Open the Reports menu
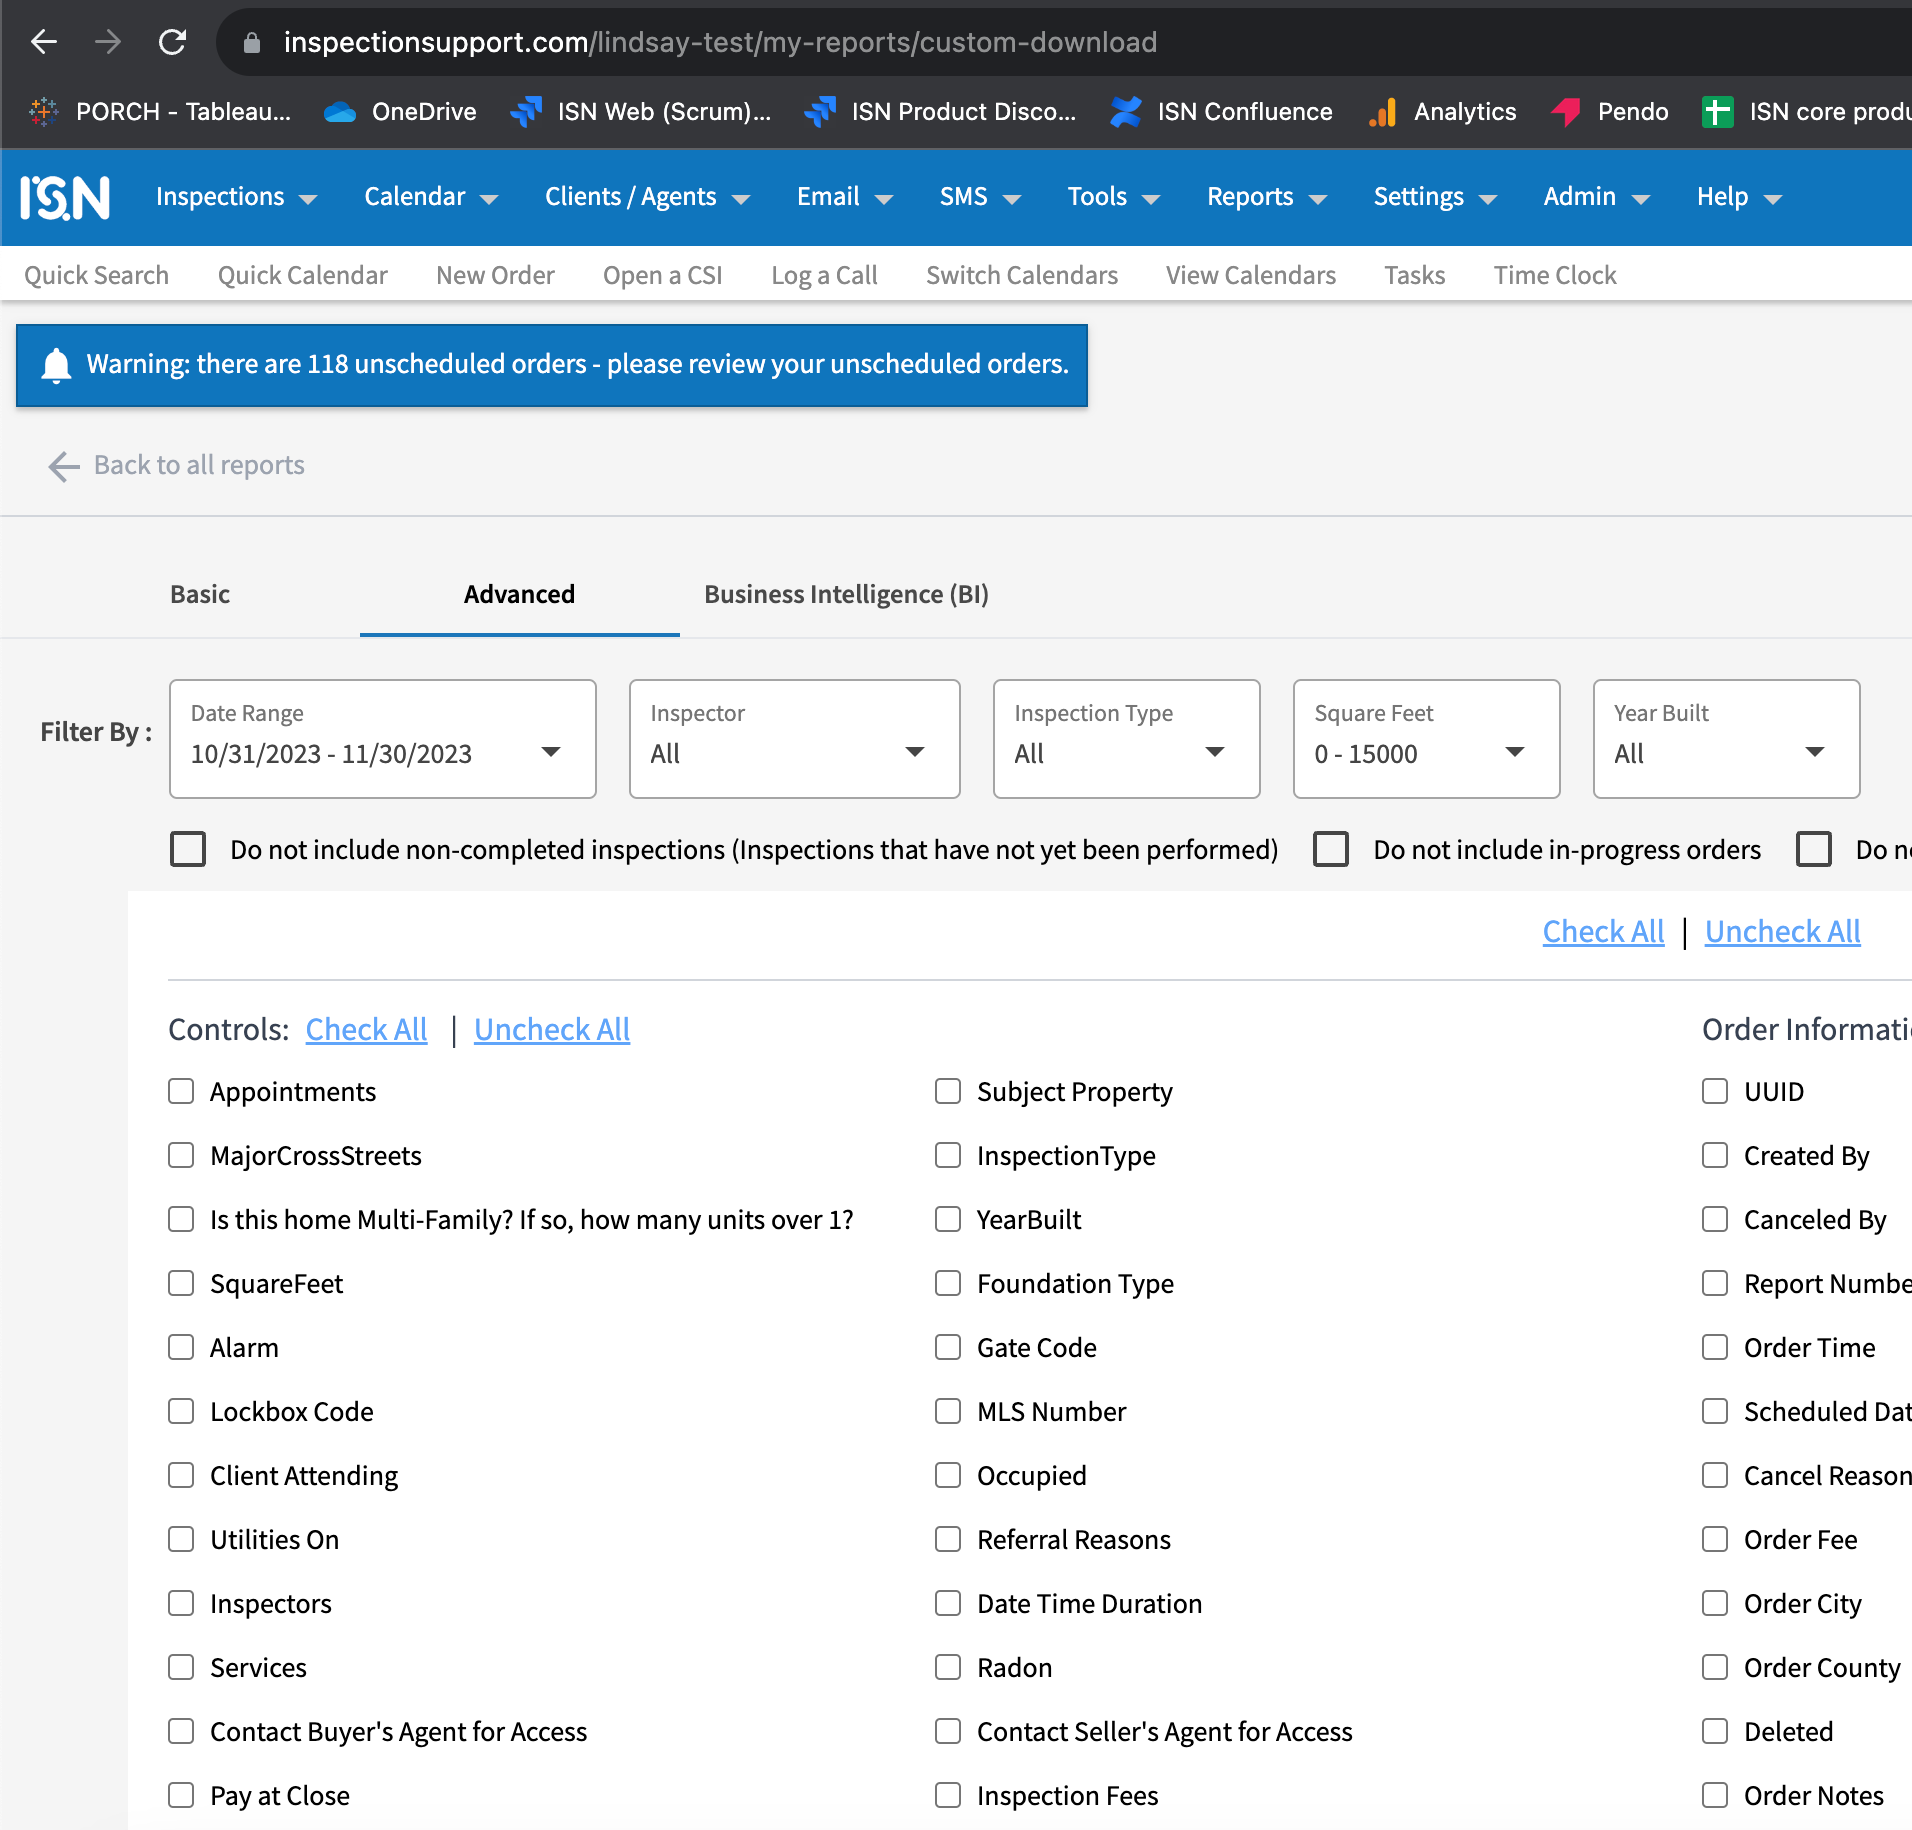 1267,197
